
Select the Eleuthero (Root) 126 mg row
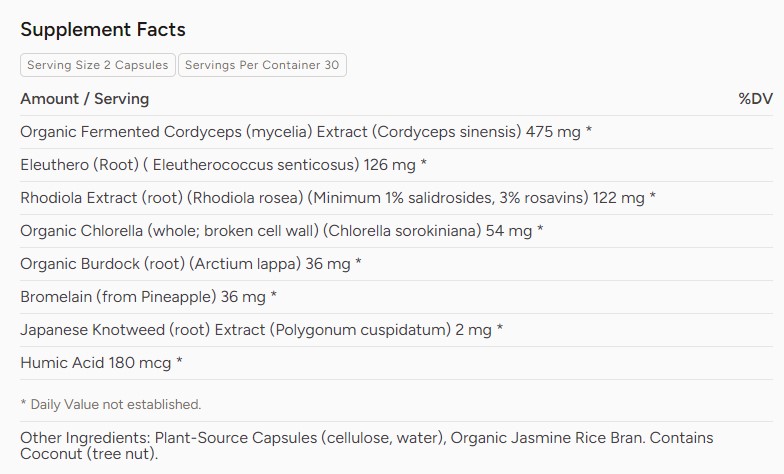[396, 165]
